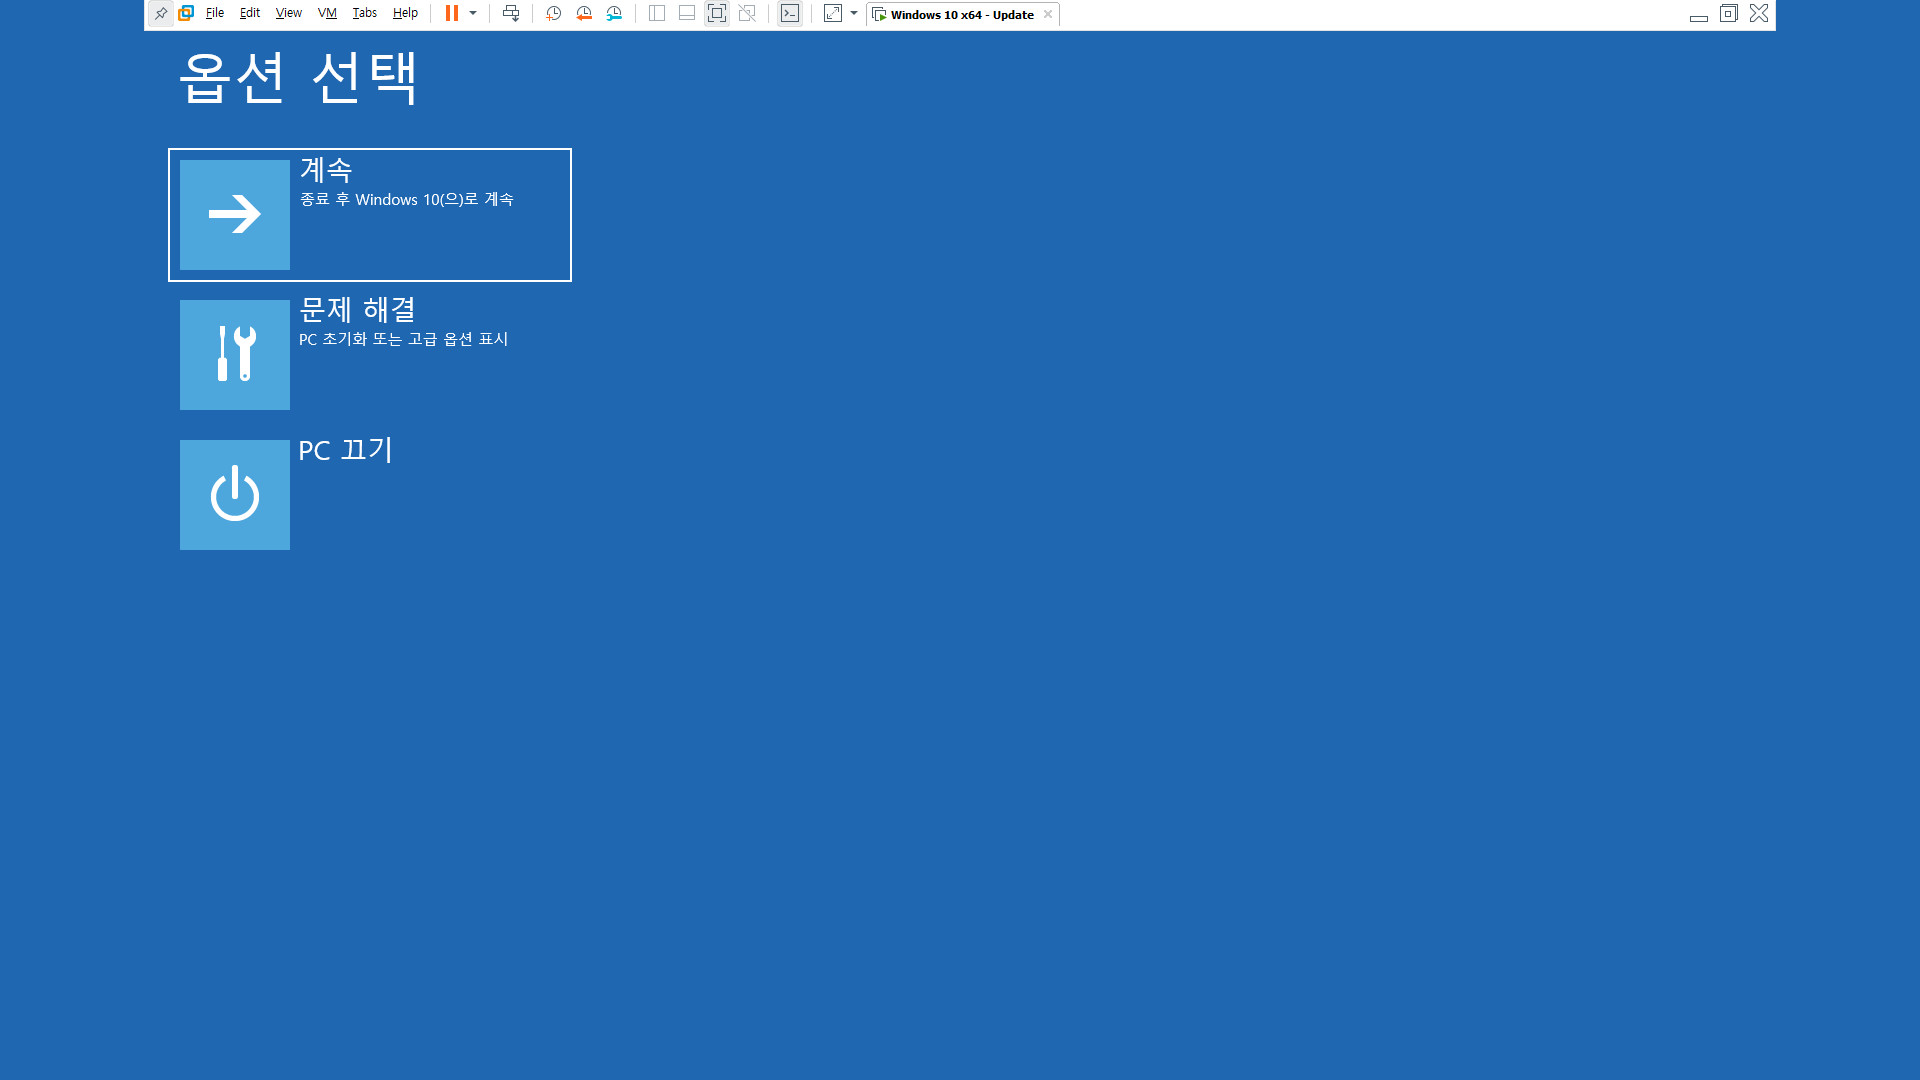The height and width of the screenshot is (1080, 1920).
Task: Expand the stretch display dropdown arrow
Action: coord(854,14)
